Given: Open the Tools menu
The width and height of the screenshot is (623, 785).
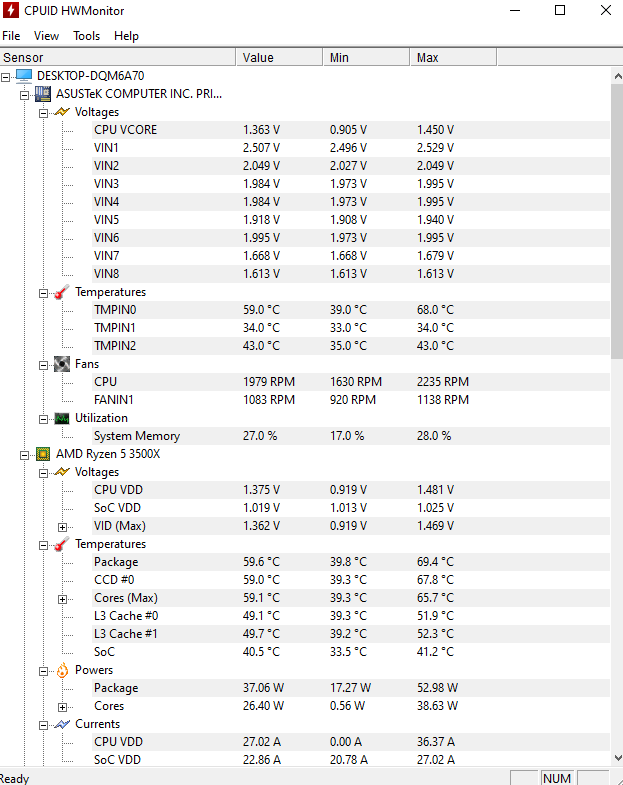Looking at the screenshot, I should coord(87,36).
